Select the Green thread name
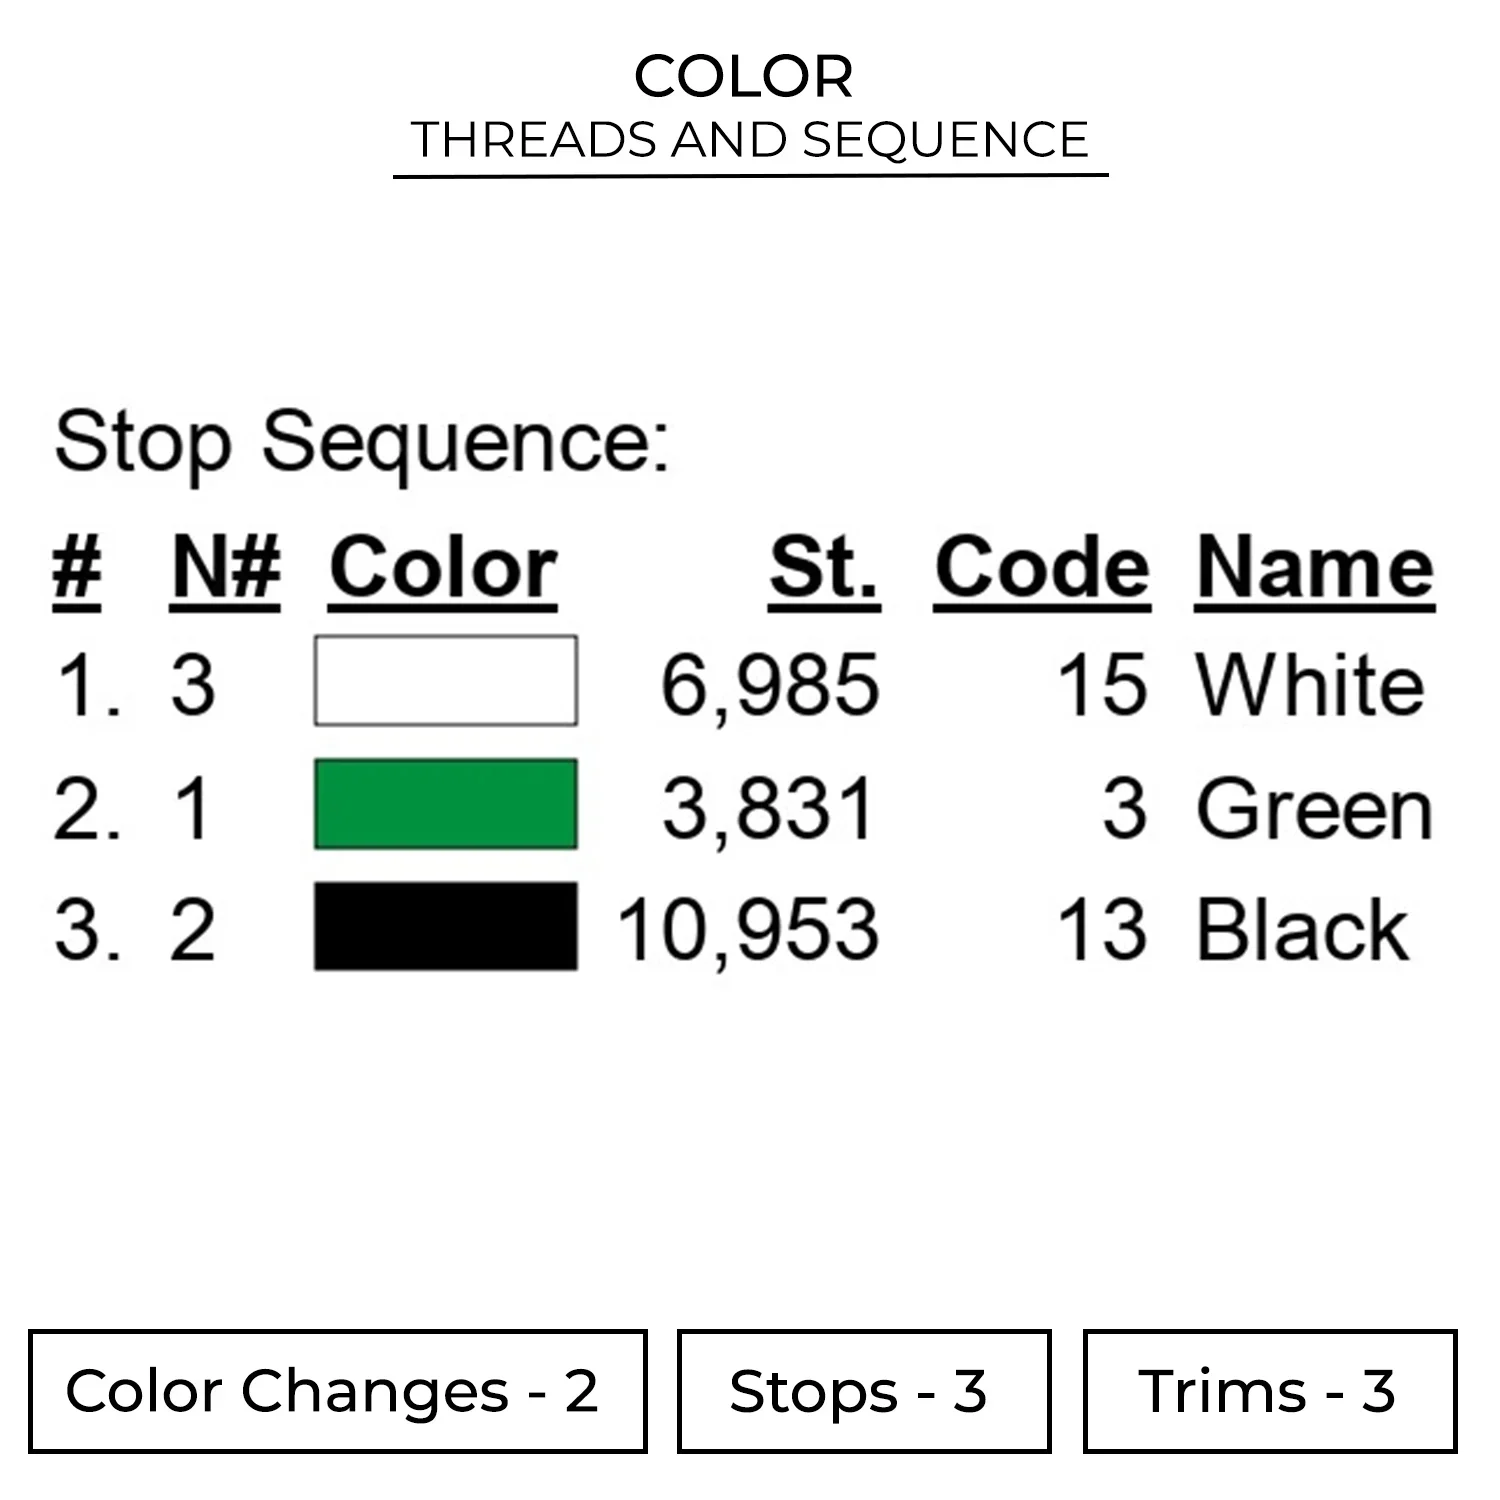1500x1500 pixels. pos(1314,808)
